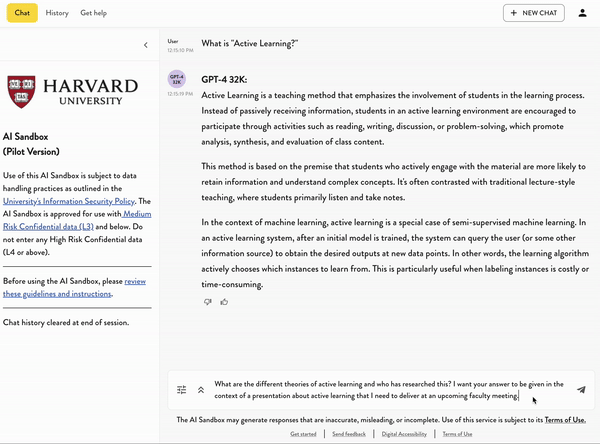Send the message with the paper plane icon
The height and width of the screenshot is (444, 600).
pos(581,390)
